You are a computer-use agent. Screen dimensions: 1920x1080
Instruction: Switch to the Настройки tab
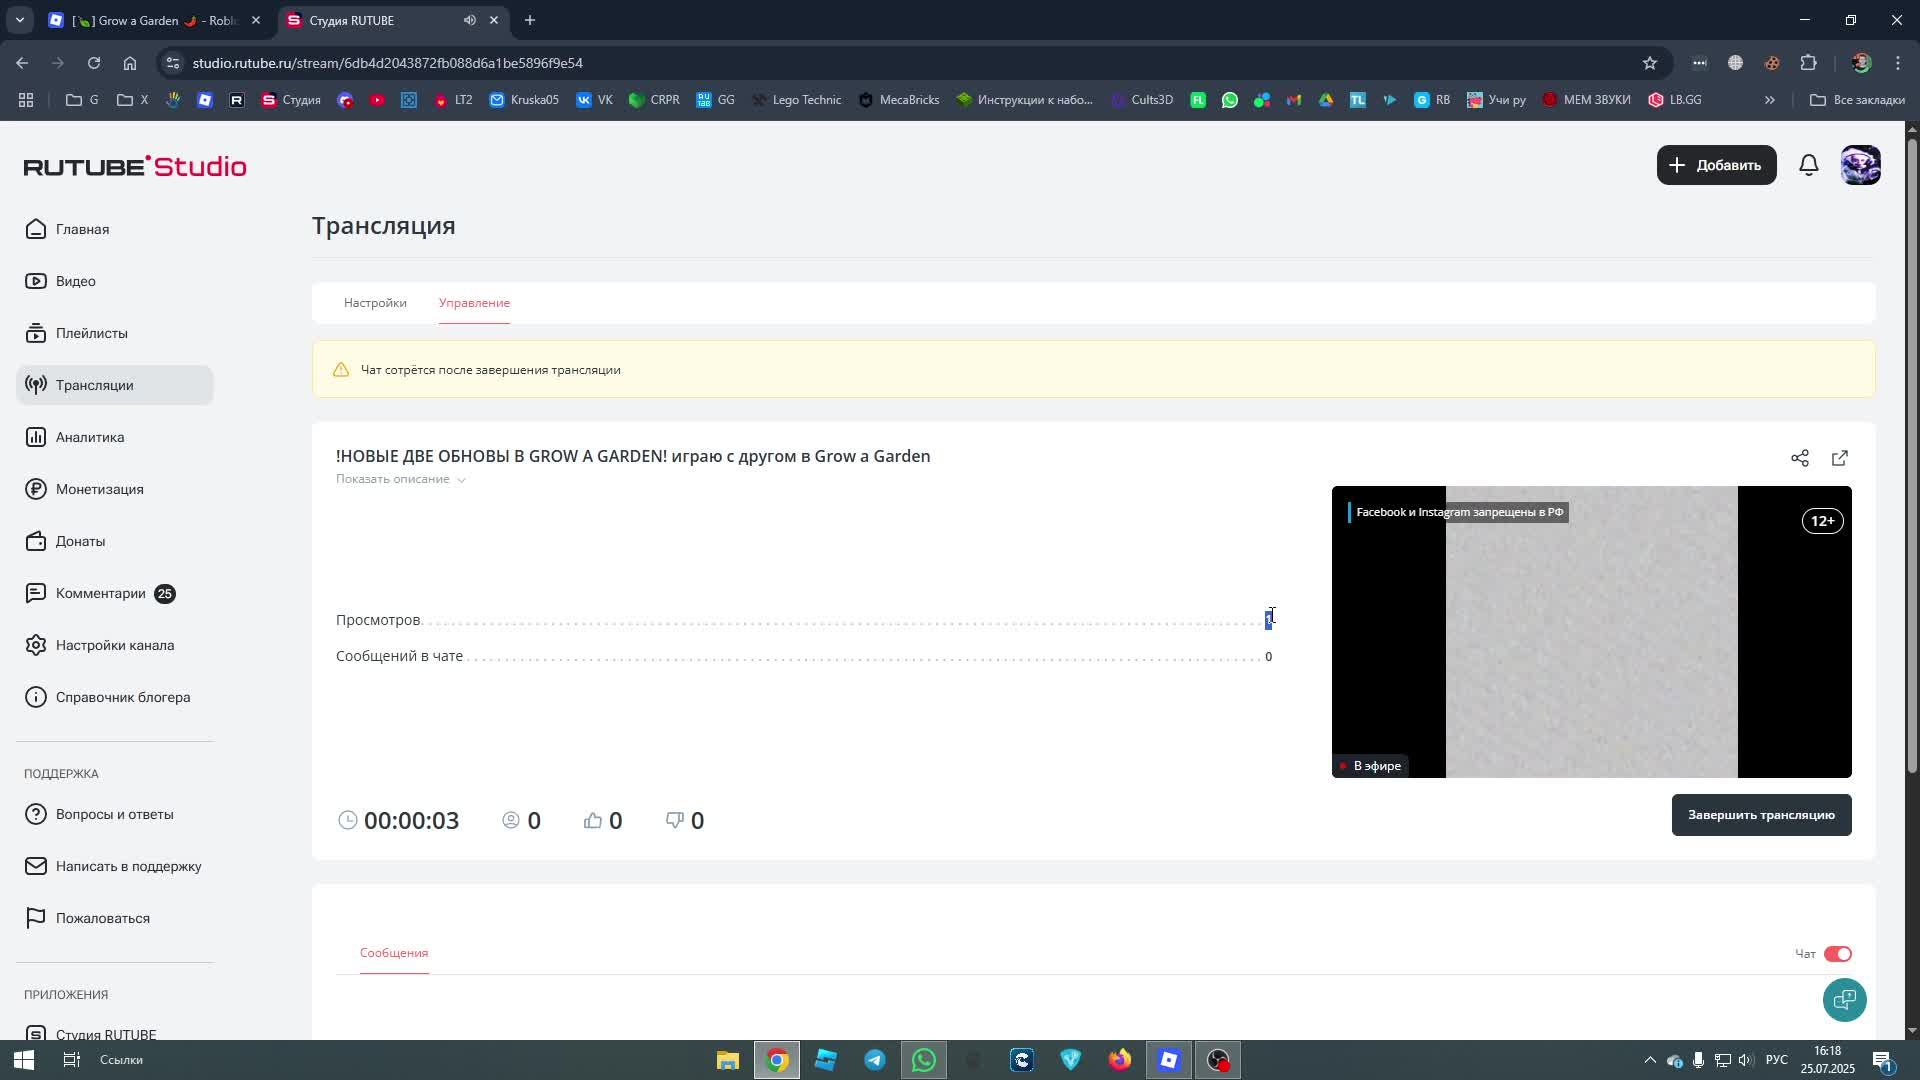pyautogui.click(x=375, y=303)
